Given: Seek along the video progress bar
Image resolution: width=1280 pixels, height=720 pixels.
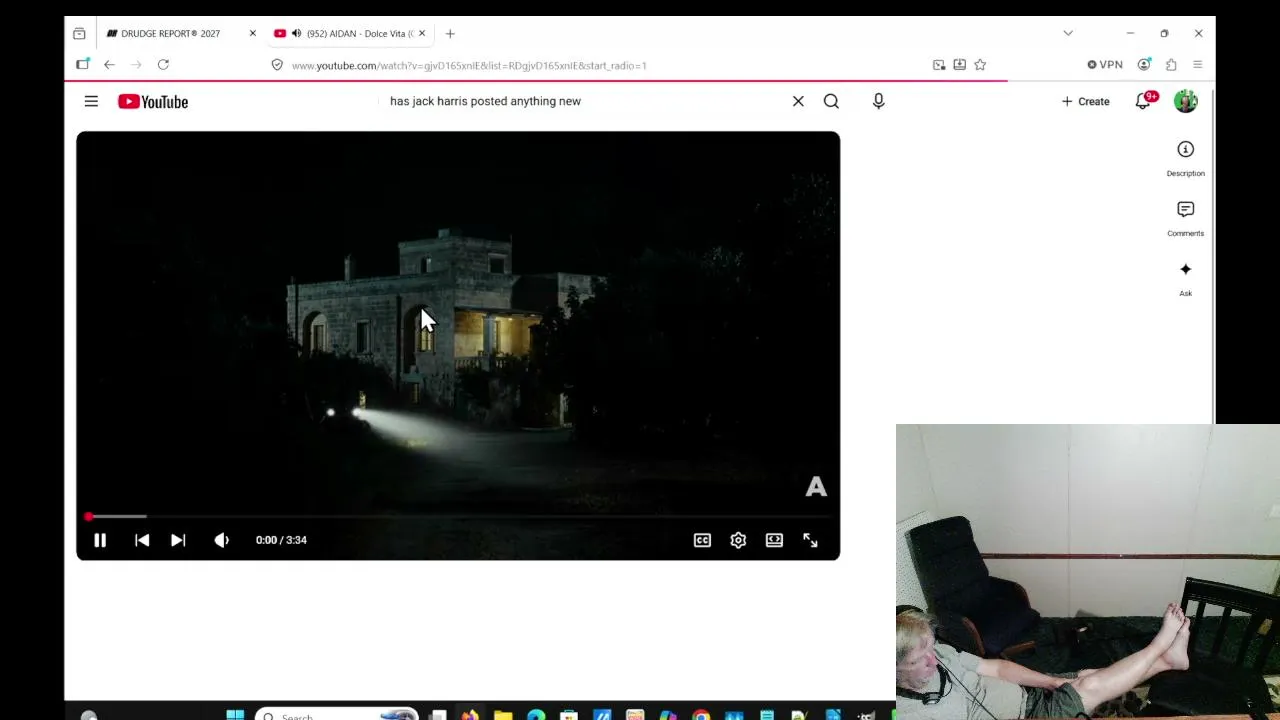Looking at the screenshot, I should [458, 516].
